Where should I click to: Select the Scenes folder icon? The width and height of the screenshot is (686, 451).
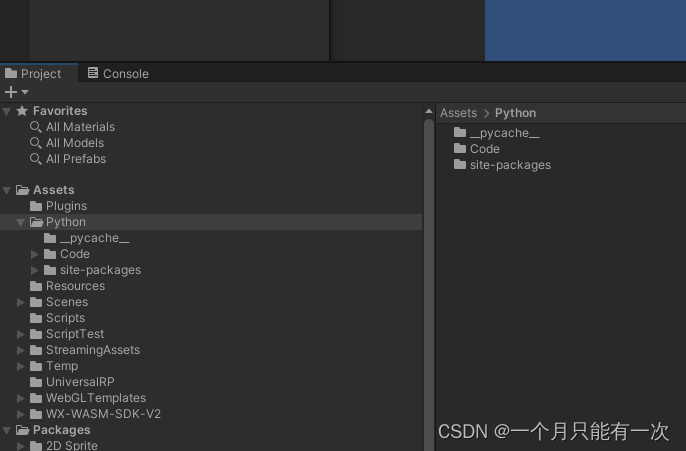[x=36, y=302]
